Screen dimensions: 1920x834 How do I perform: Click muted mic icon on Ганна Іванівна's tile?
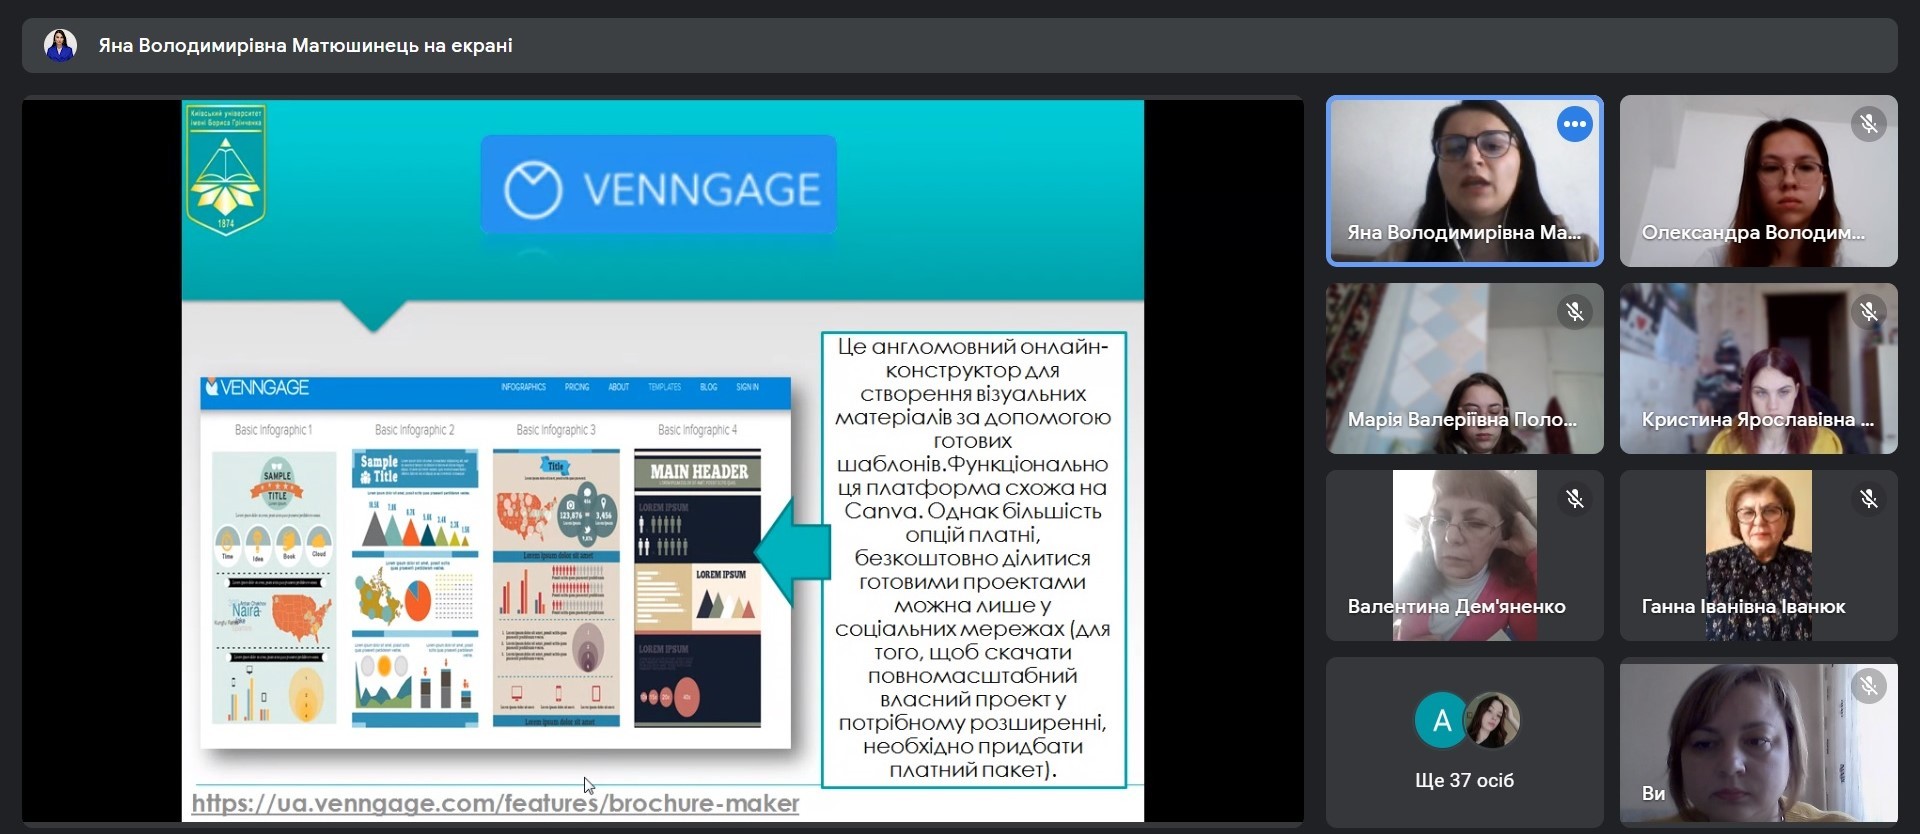tap(1868, 499)
